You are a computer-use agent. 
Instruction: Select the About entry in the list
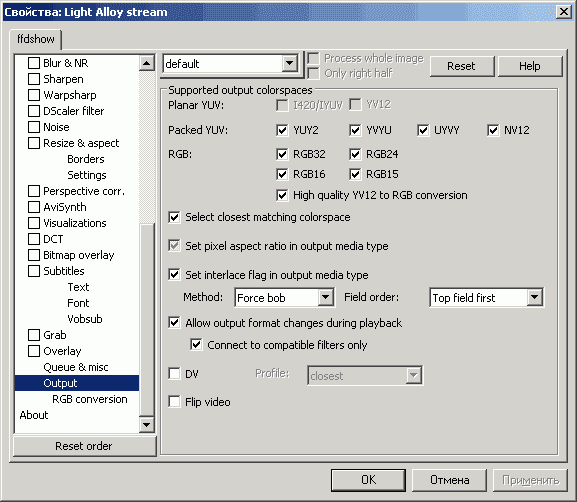point(34,415)
